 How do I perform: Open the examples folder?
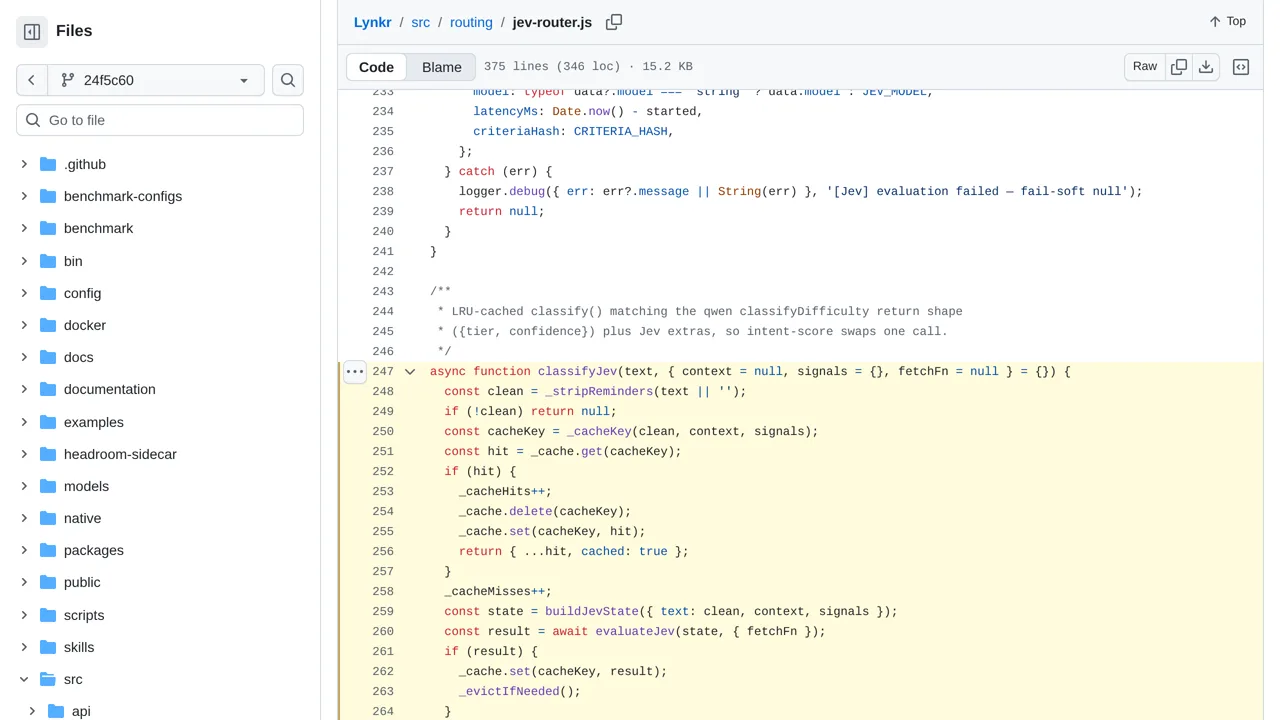(94, 422)
